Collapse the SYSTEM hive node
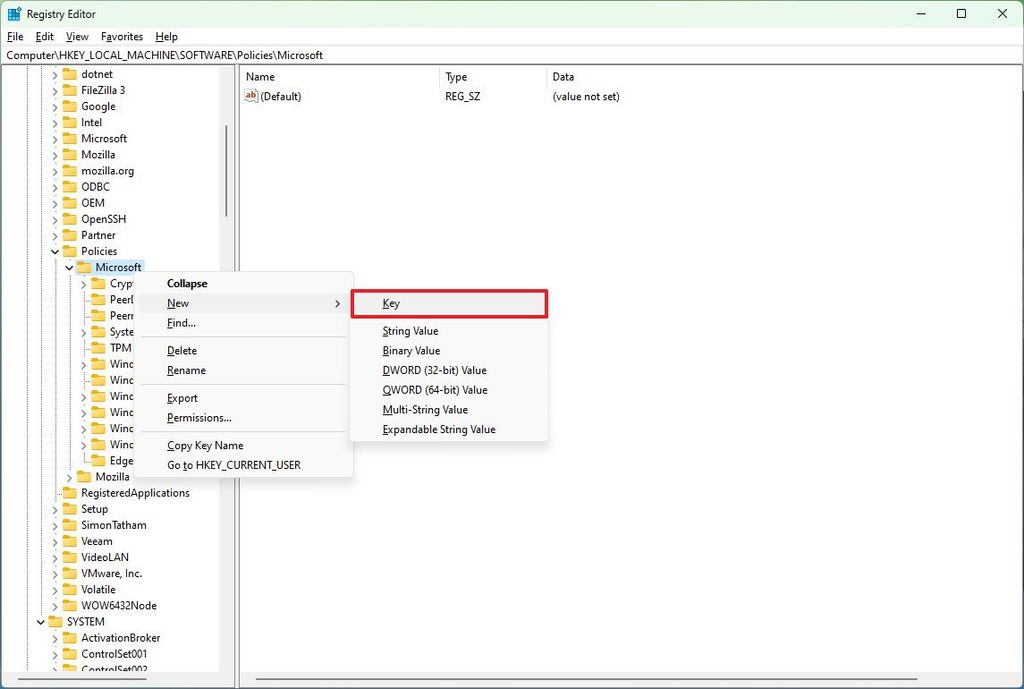Image resolution: width=1024 pixels, height=689 pixels. pos(40,622)
